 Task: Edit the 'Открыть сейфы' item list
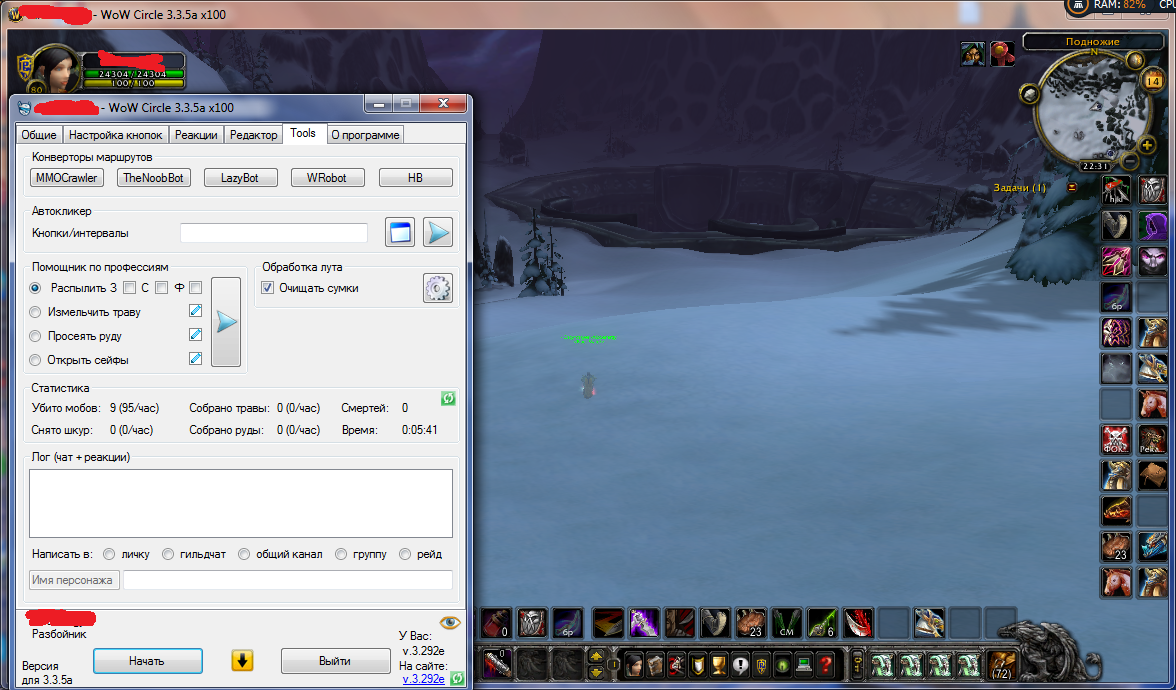point(195,358)
